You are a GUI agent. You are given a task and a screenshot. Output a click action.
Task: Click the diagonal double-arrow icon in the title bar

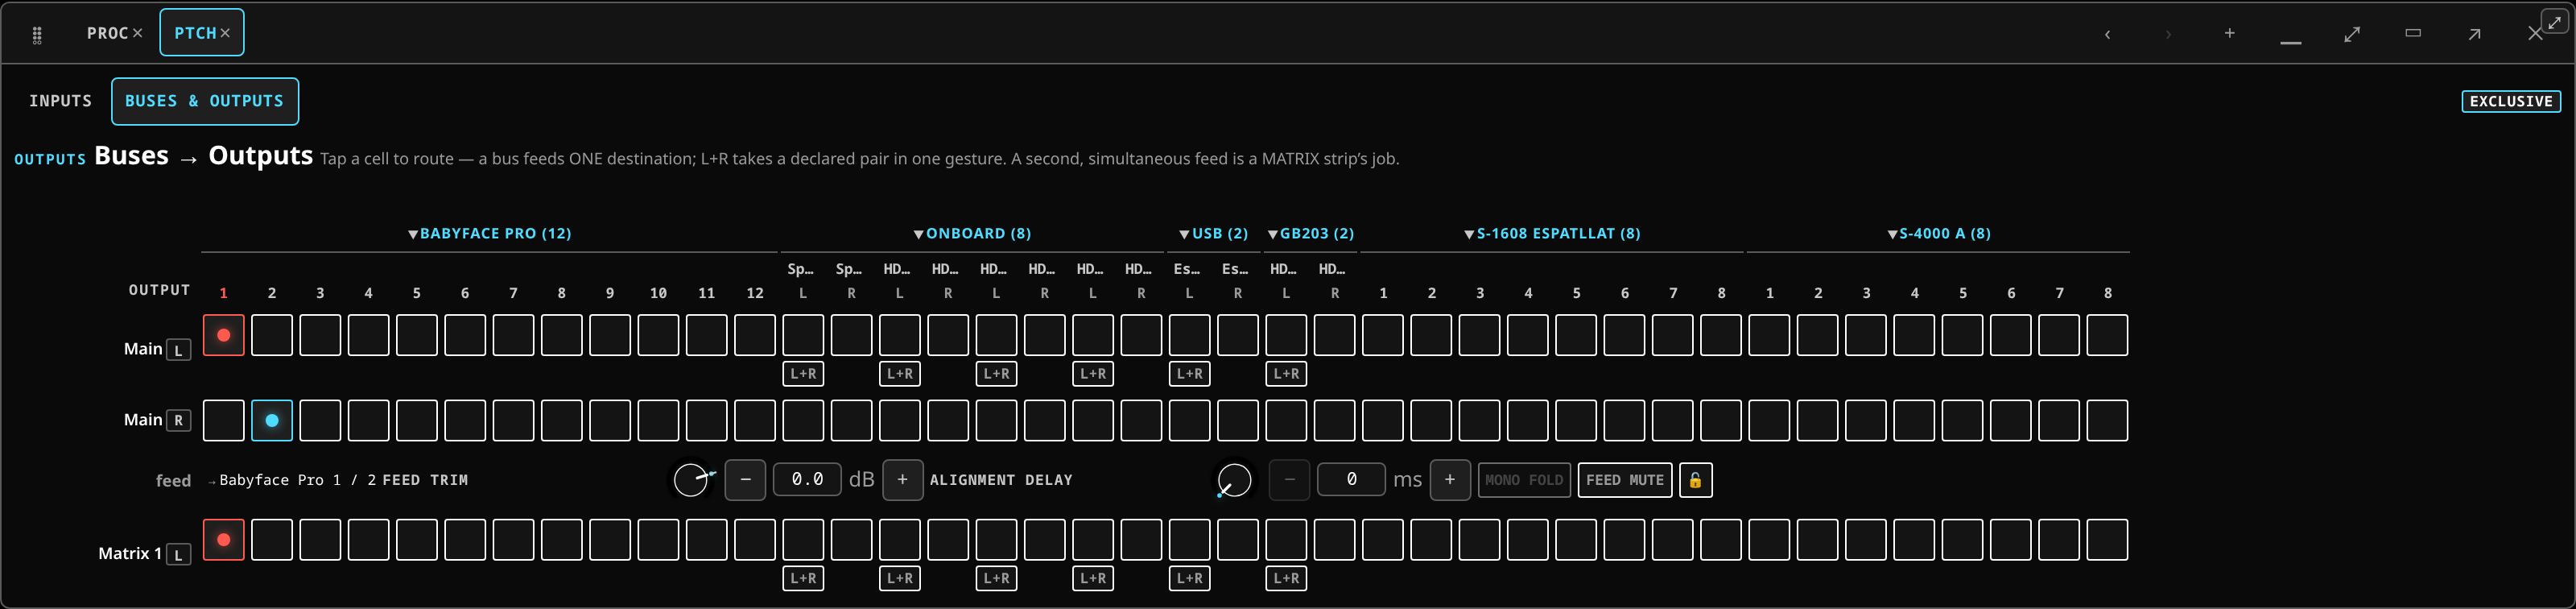2352,34
